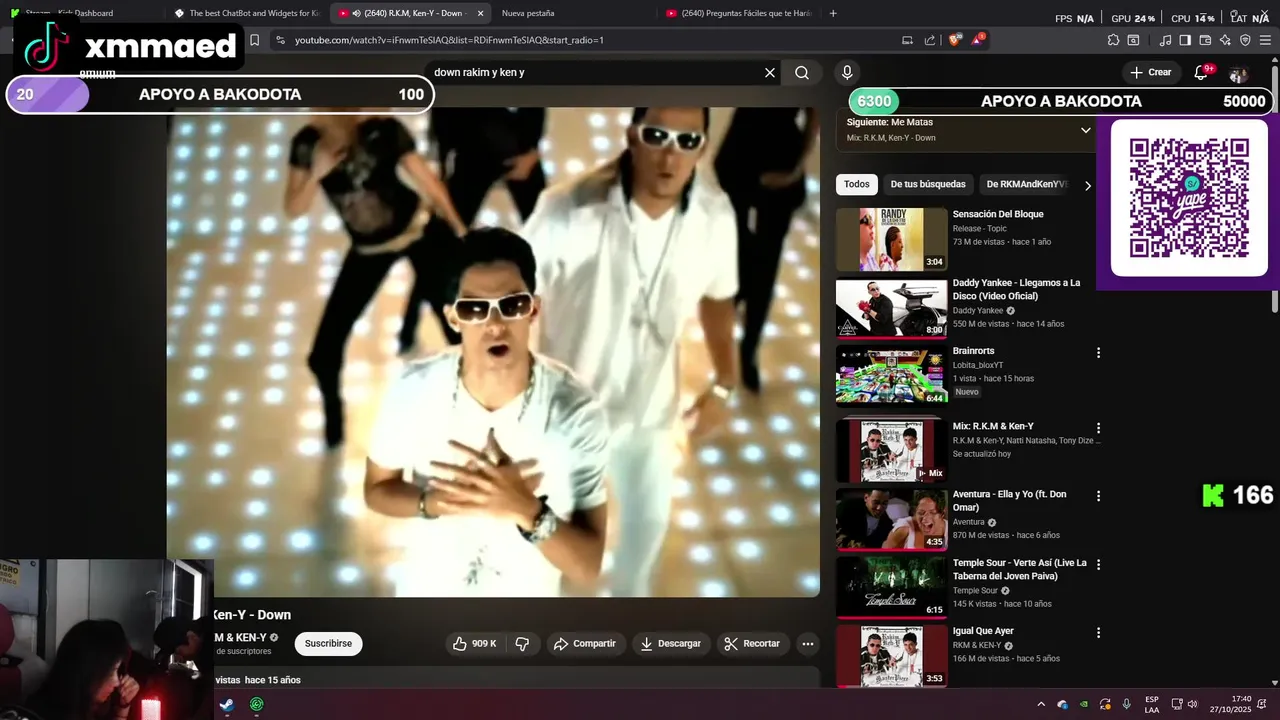The width and height of the screenshot is (1280, 720).
Task: Clear the YouTube search text with the X
Action: 770,72
